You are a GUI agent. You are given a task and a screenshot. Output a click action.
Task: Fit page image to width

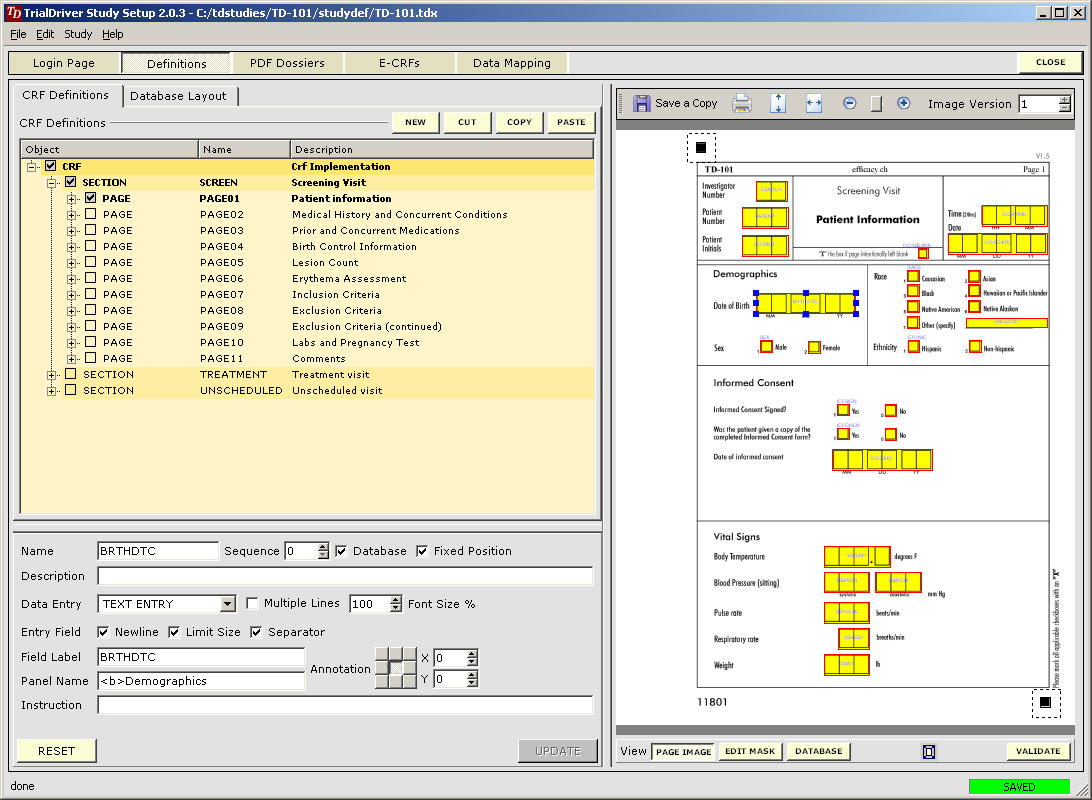coord(814,103)
